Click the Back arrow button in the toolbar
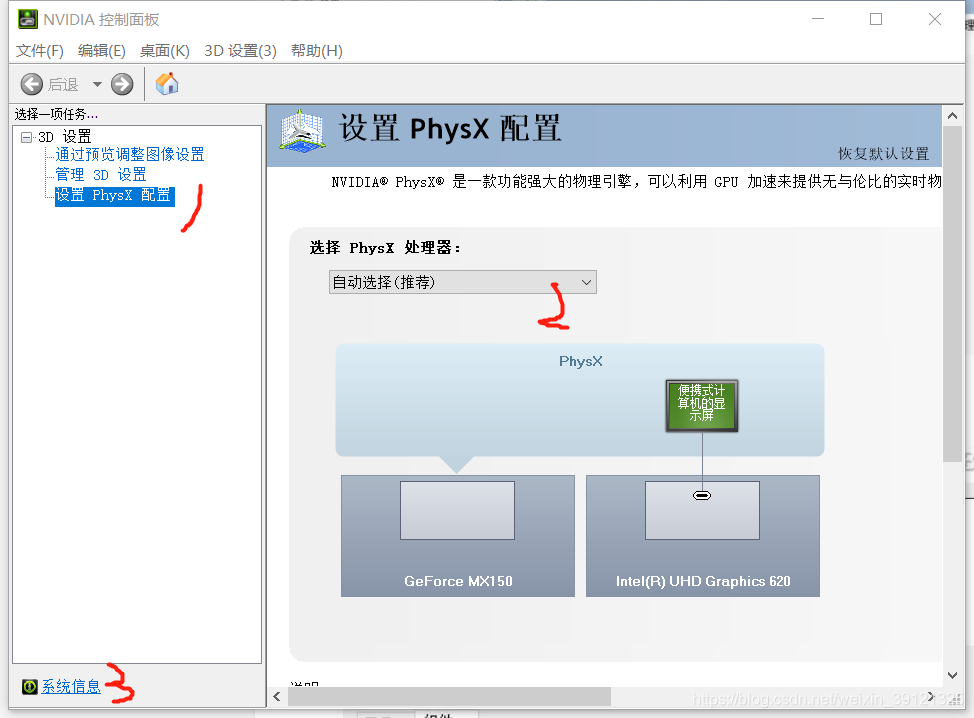 click(32, 84)
